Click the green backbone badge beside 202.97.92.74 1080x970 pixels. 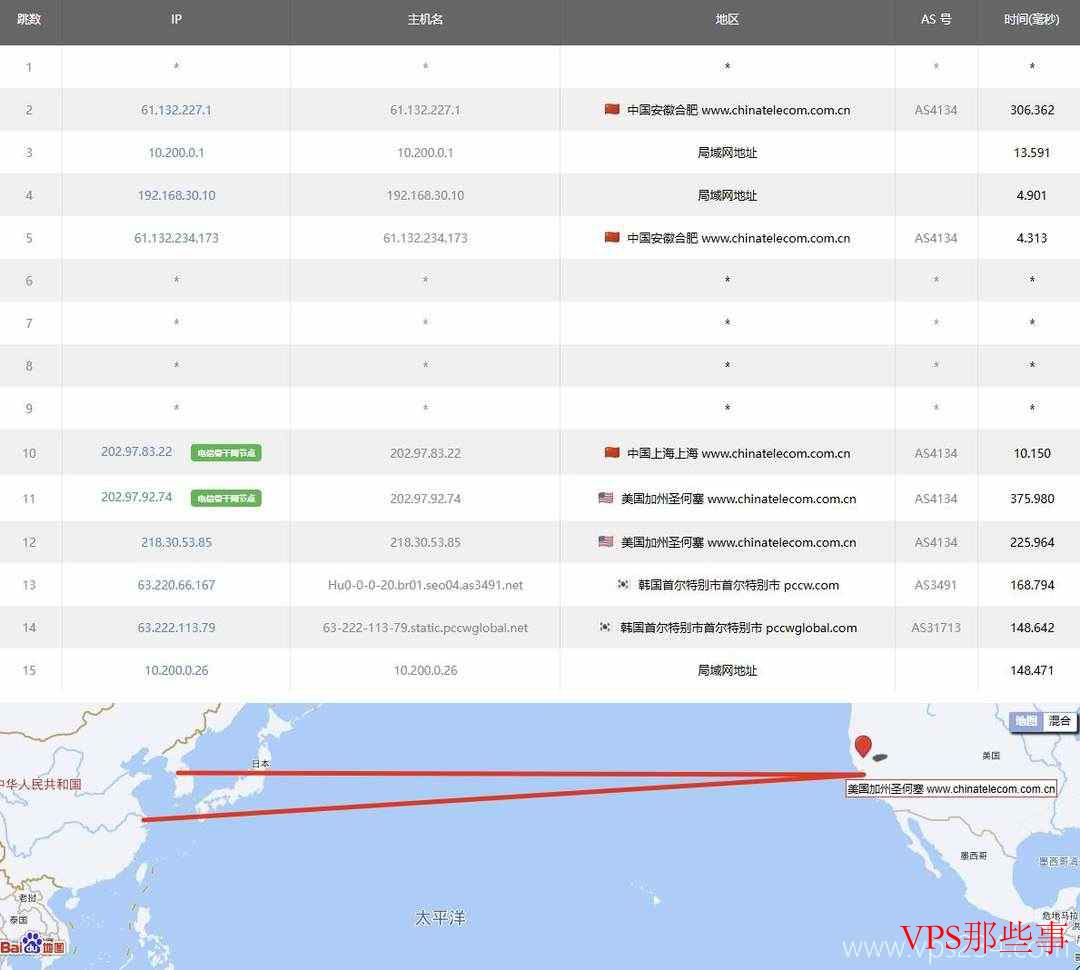coord(226,497)
